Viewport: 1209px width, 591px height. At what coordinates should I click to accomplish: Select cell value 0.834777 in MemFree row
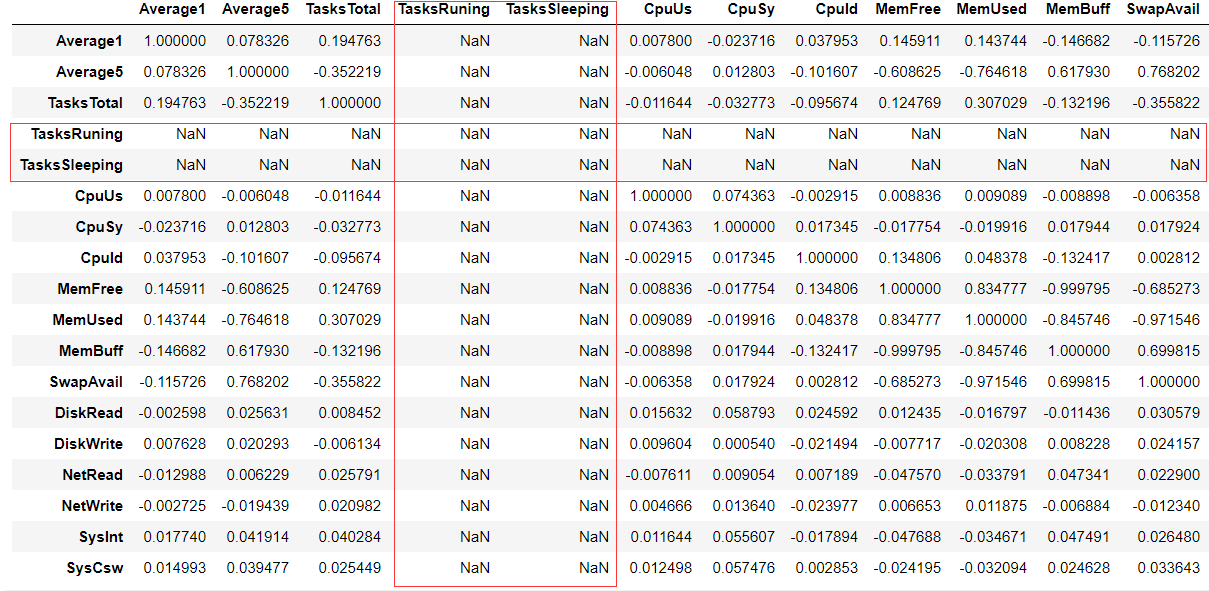[995, 289]
